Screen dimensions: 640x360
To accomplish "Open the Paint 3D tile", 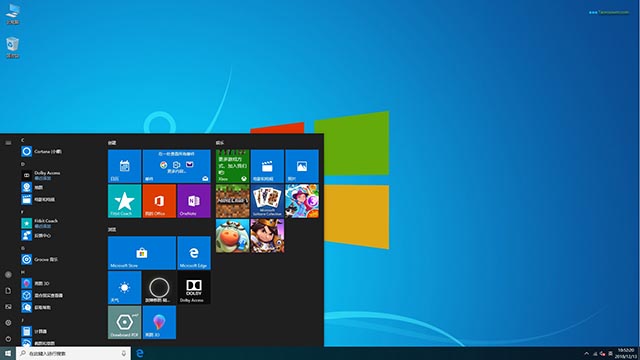I will 159,322.
